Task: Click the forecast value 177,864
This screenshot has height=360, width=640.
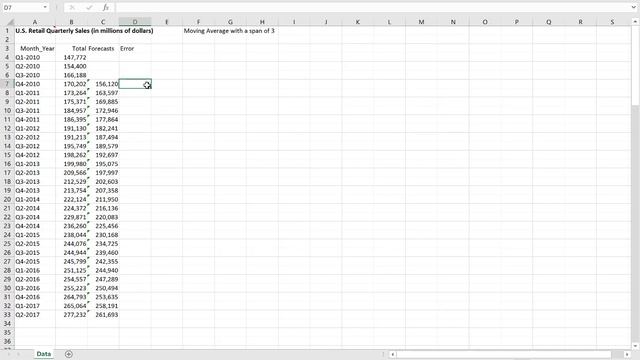Action: click(x=107, y=120)
